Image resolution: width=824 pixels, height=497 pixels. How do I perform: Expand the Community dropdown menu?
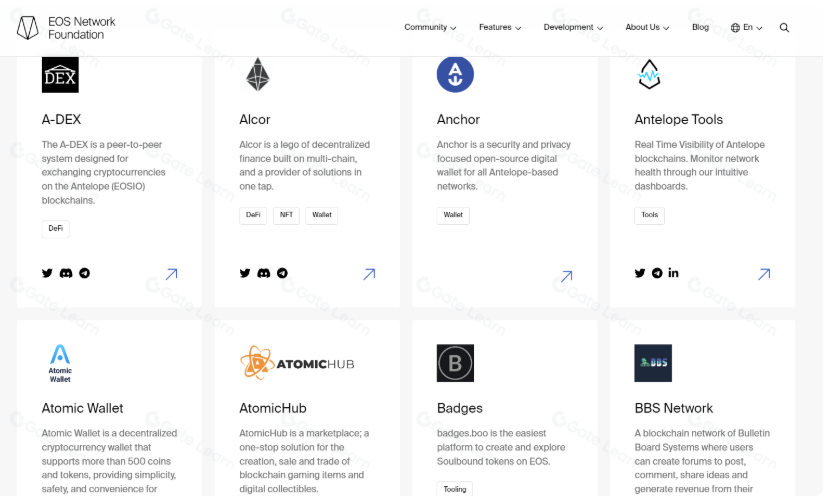pos(430,28)
